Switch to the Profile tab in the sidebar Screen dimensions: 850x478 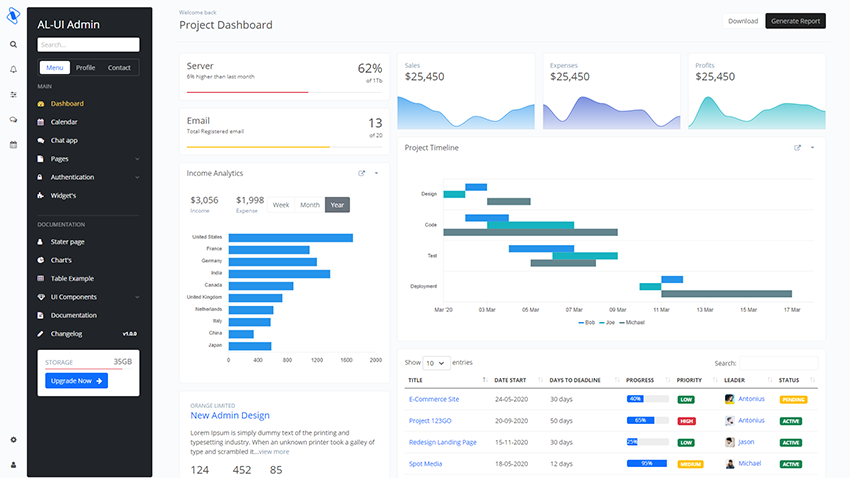pyautogui.click(x=86, y=68)
